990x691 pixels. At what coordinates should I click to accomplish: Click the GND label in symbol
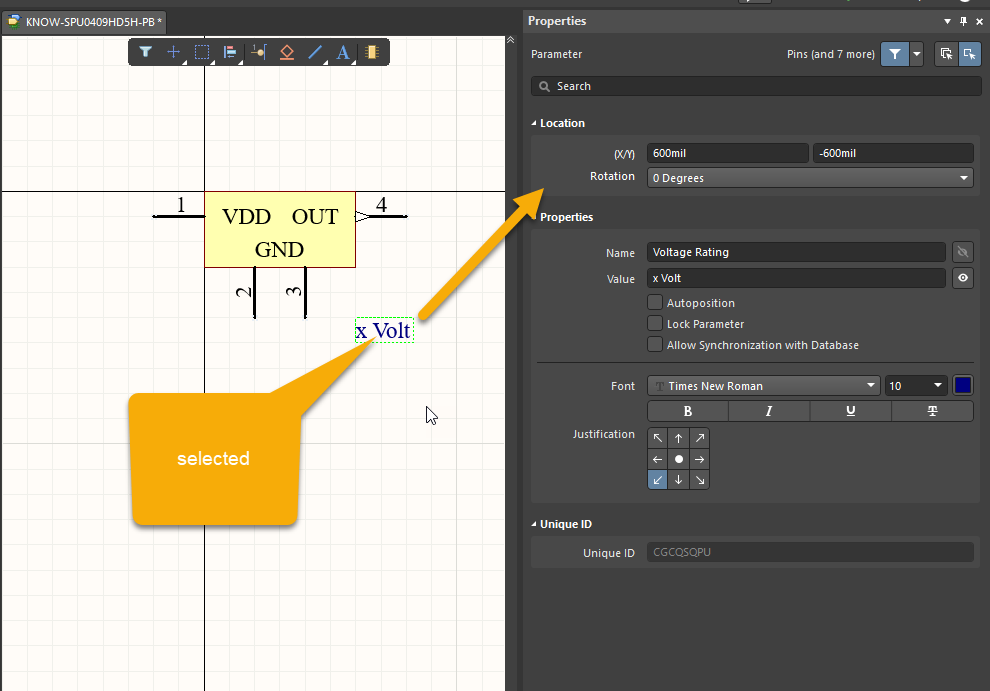coord(279,249)
